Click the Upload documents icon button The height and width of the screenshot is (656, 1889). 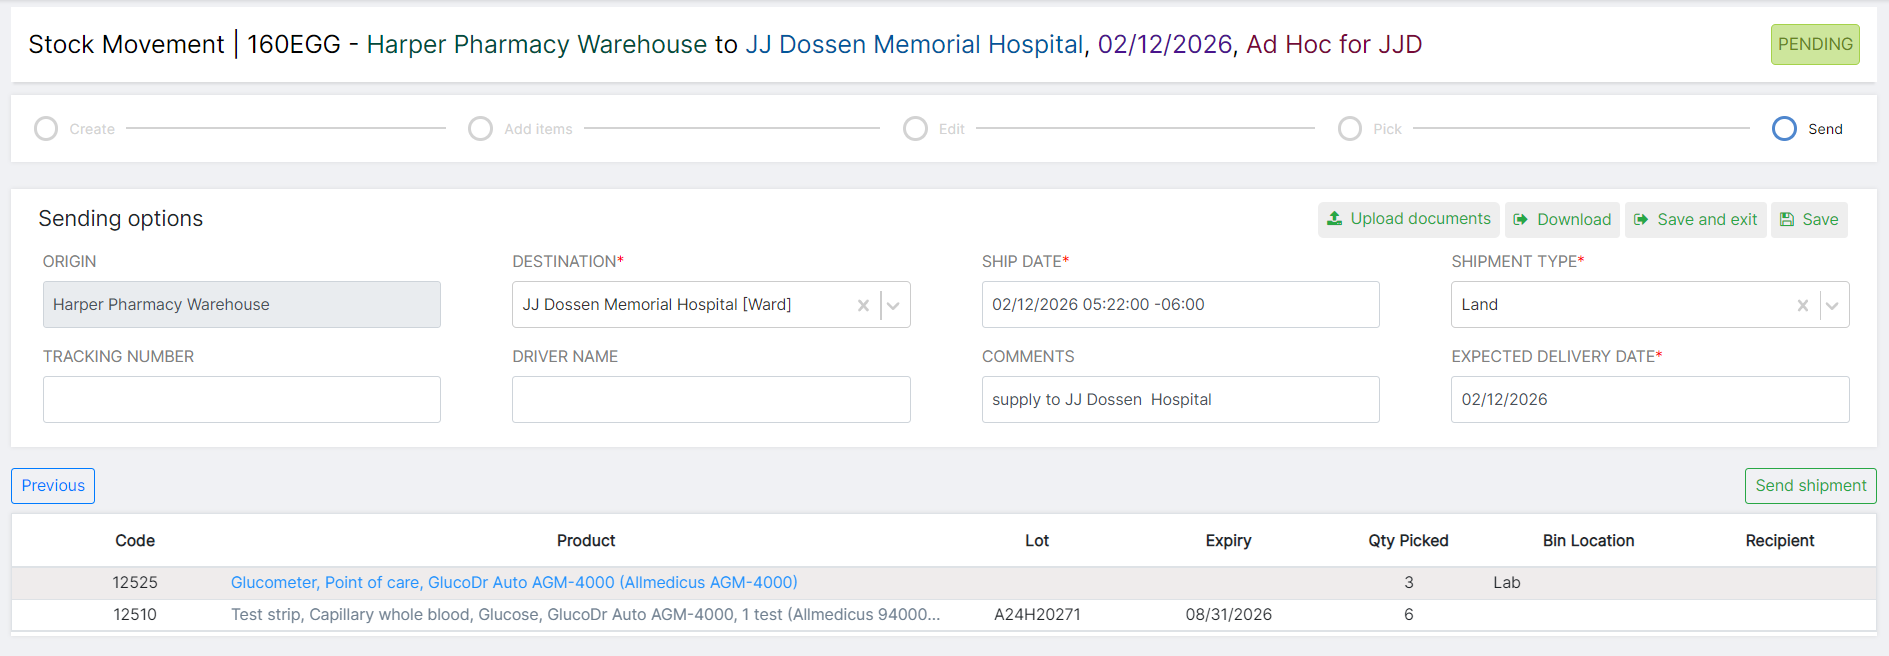(1408, 219)
